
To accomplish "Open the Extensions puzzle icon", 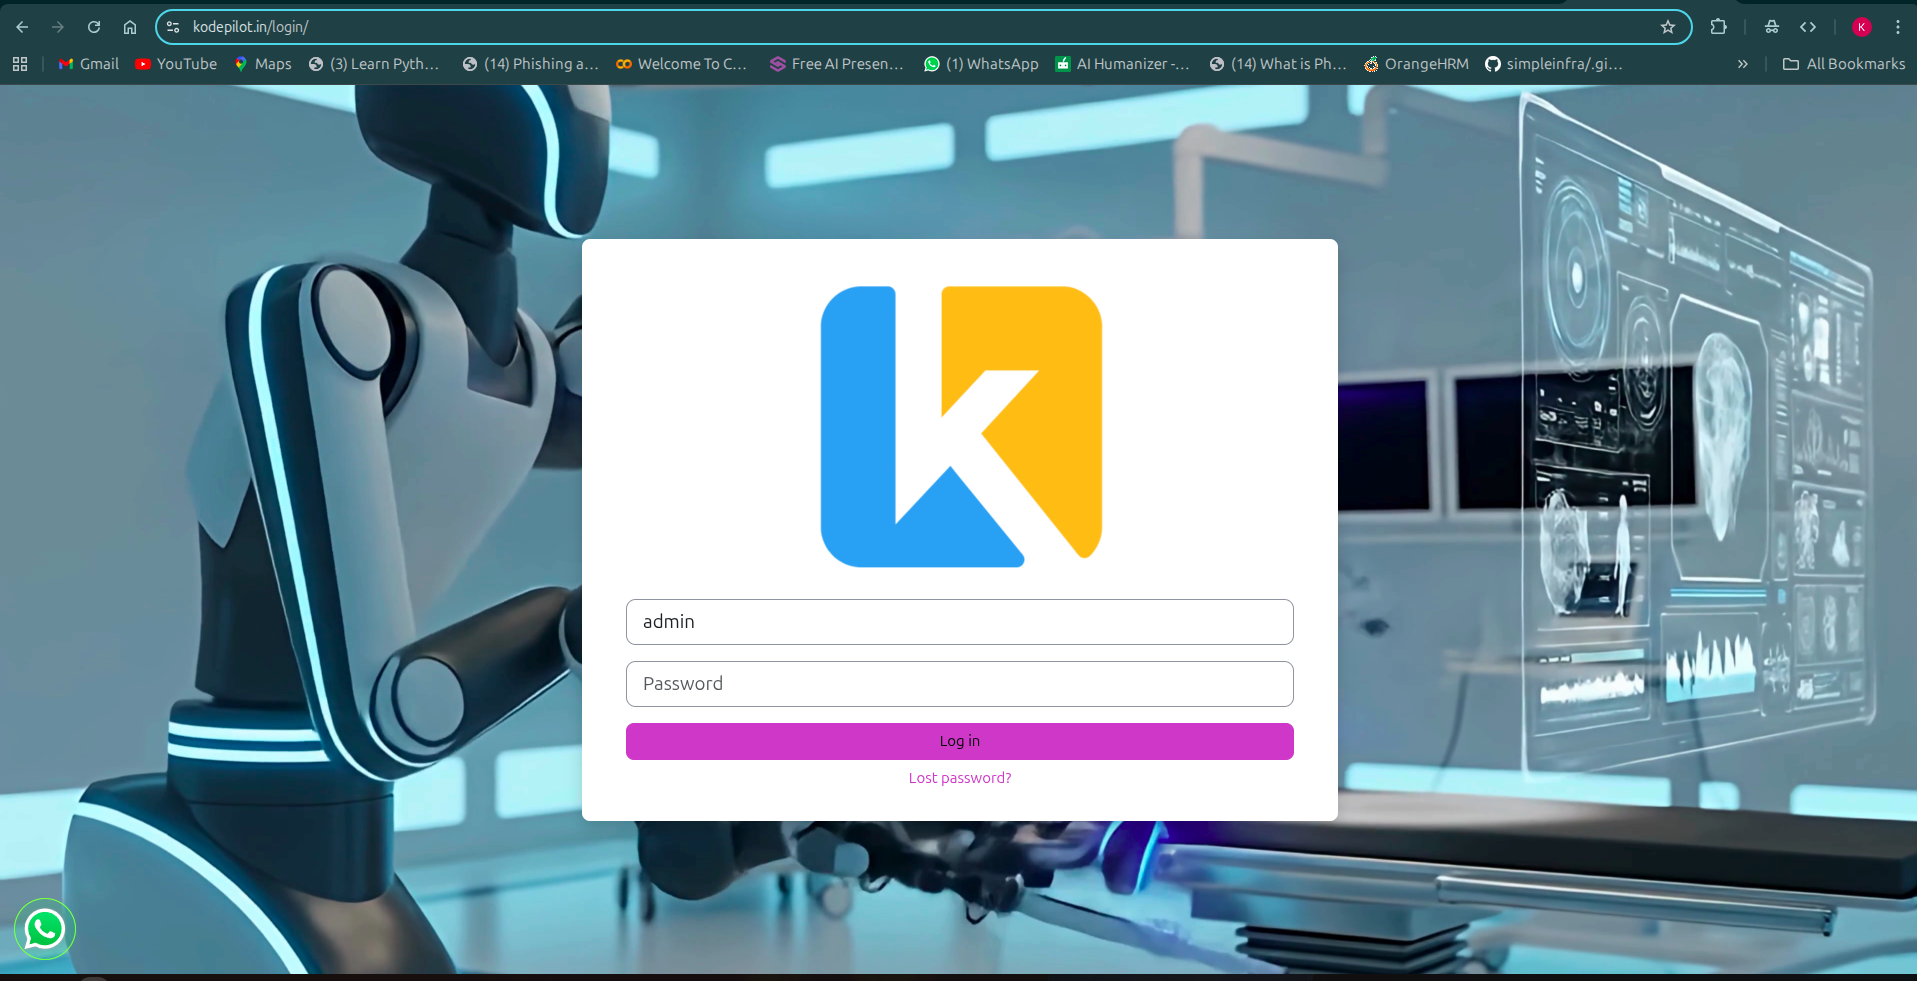I will [1718, 27].
